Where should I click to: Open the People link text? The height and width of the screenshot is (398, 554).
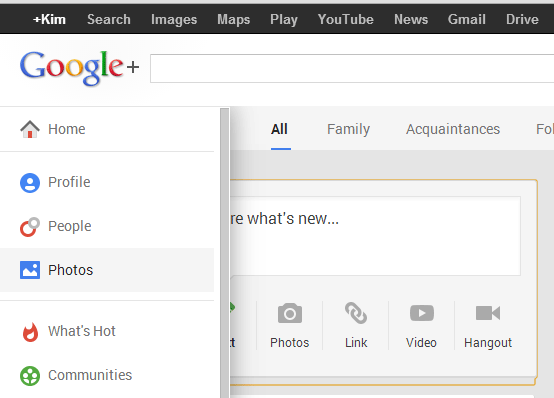point(70,226)
